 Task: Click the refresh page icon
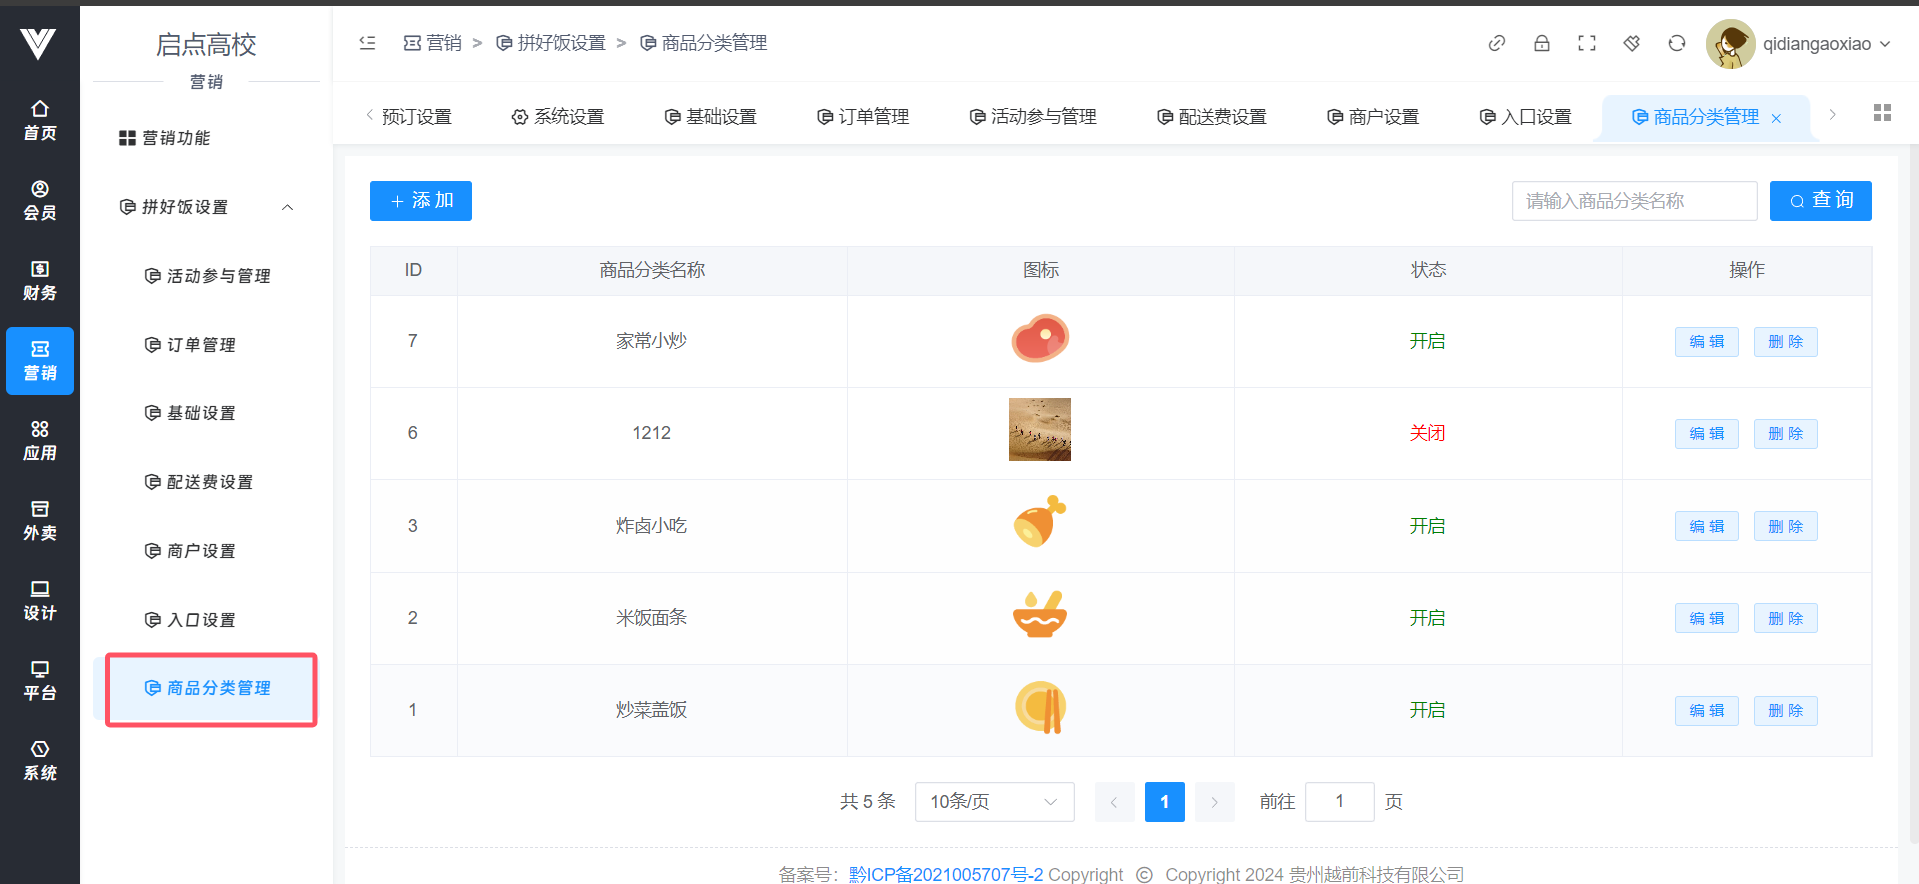1676,43
